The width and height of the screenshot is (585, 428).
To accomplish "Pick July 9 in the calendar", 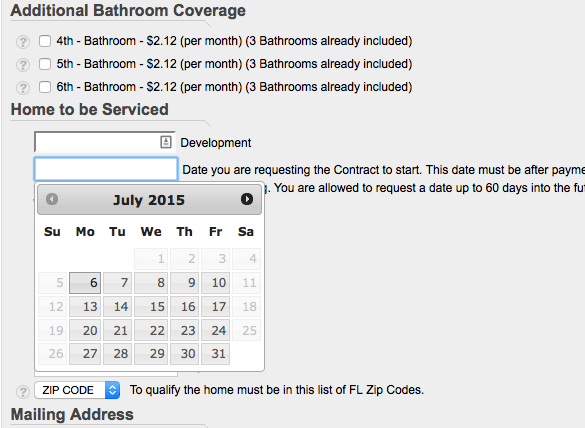I will [184, 283].
